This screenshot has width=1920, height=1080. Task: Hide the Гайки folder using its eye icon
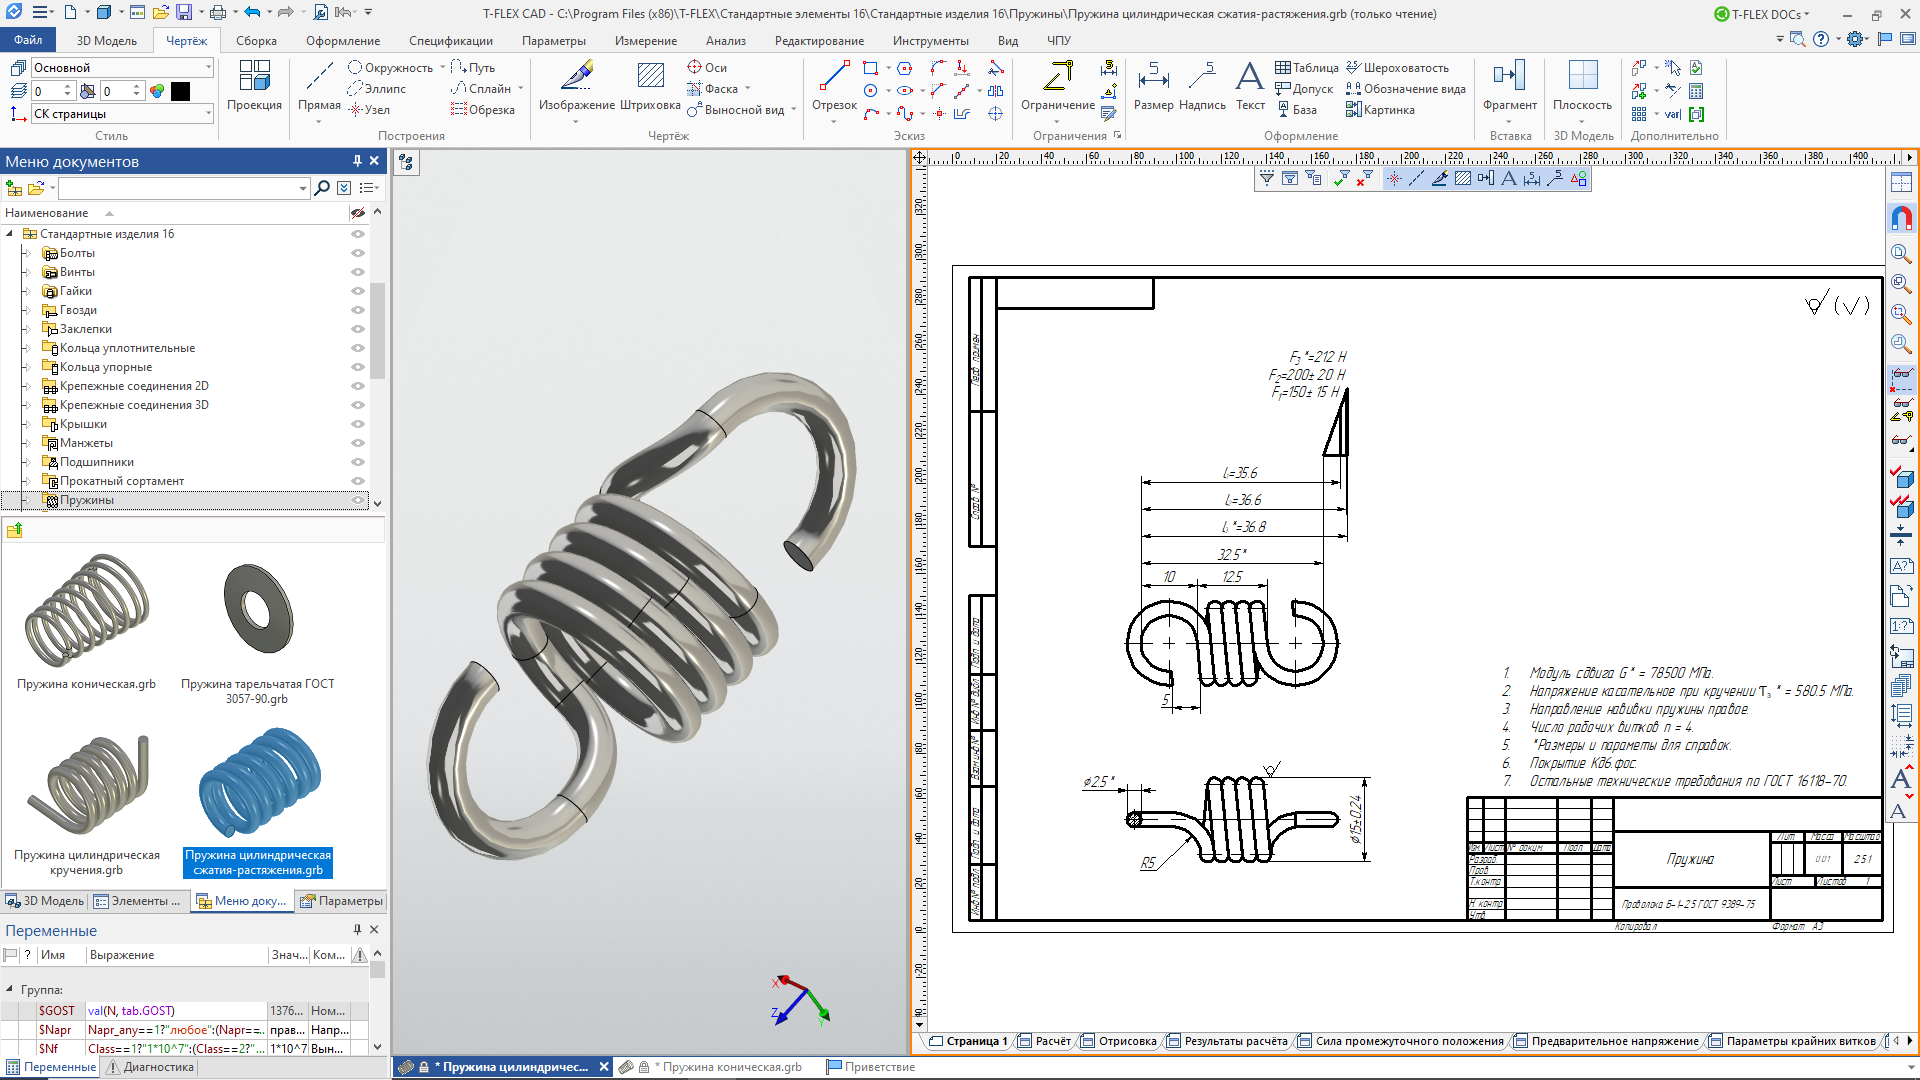point(357,291)
